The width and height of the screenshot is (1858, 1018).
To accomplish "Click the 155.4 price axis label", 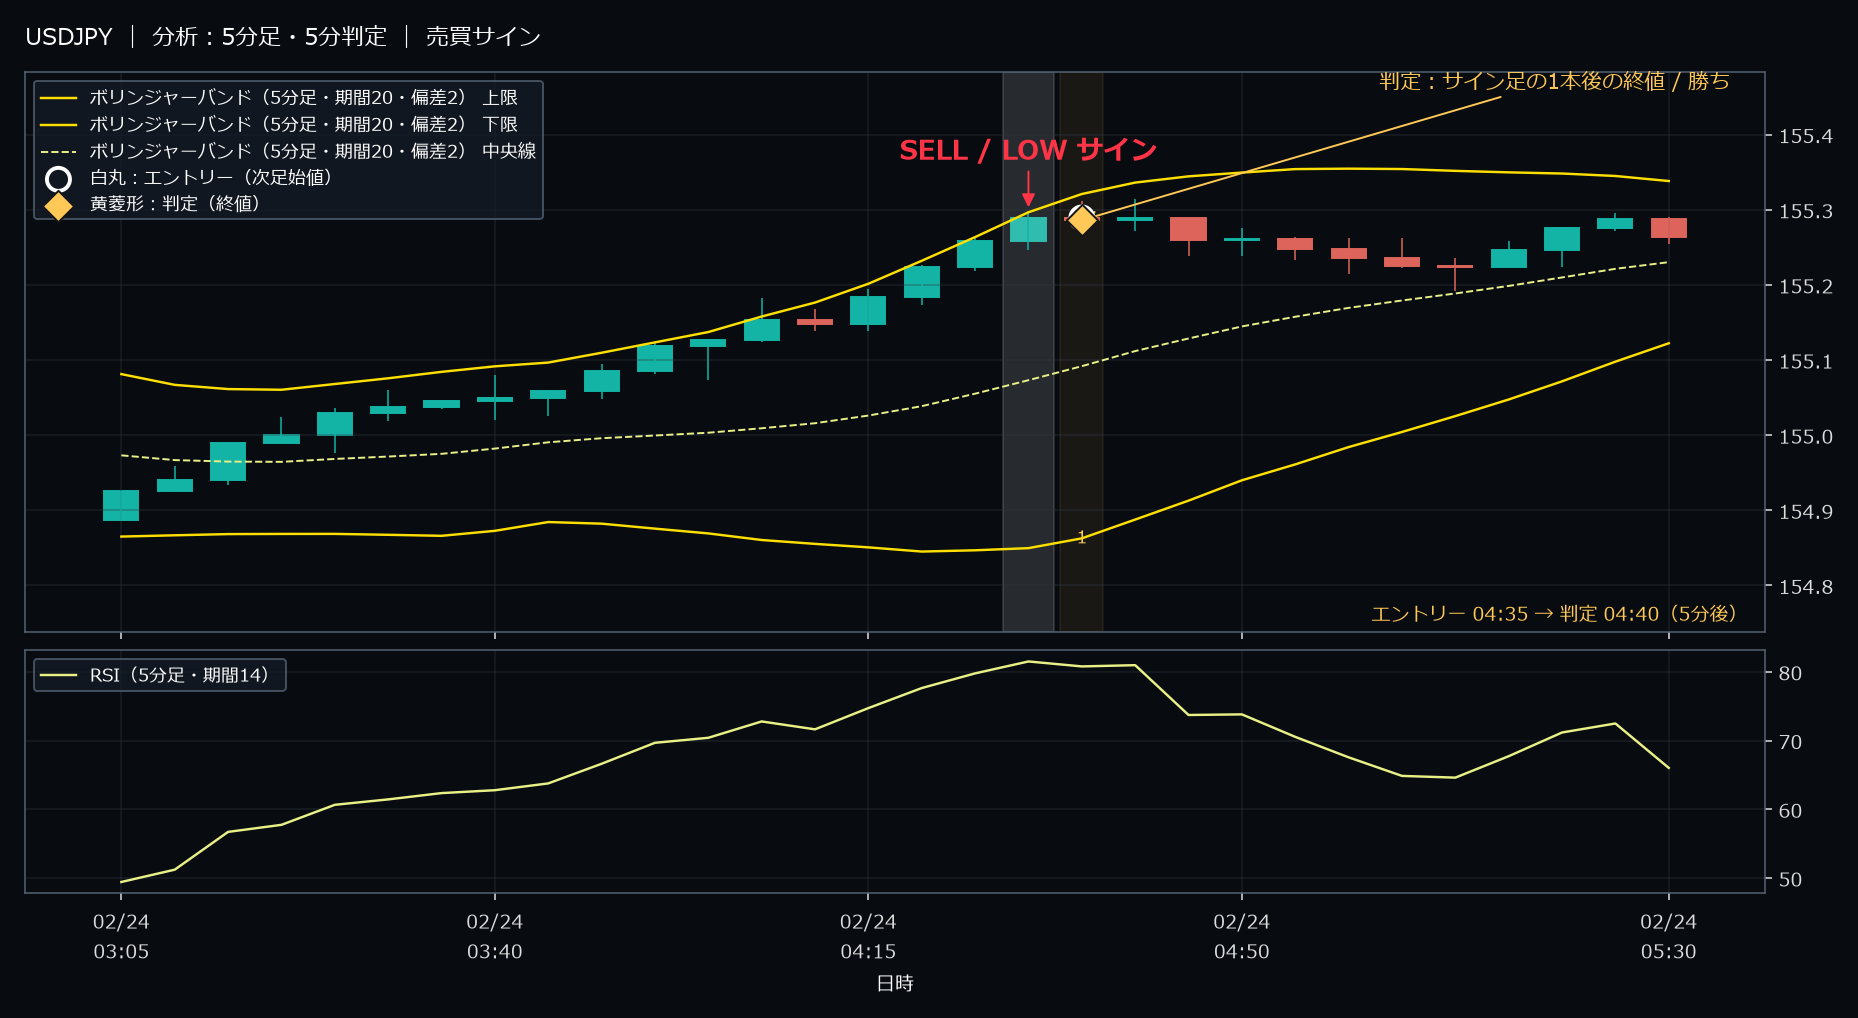I will pyautogui.click(x=1806, y=136).
